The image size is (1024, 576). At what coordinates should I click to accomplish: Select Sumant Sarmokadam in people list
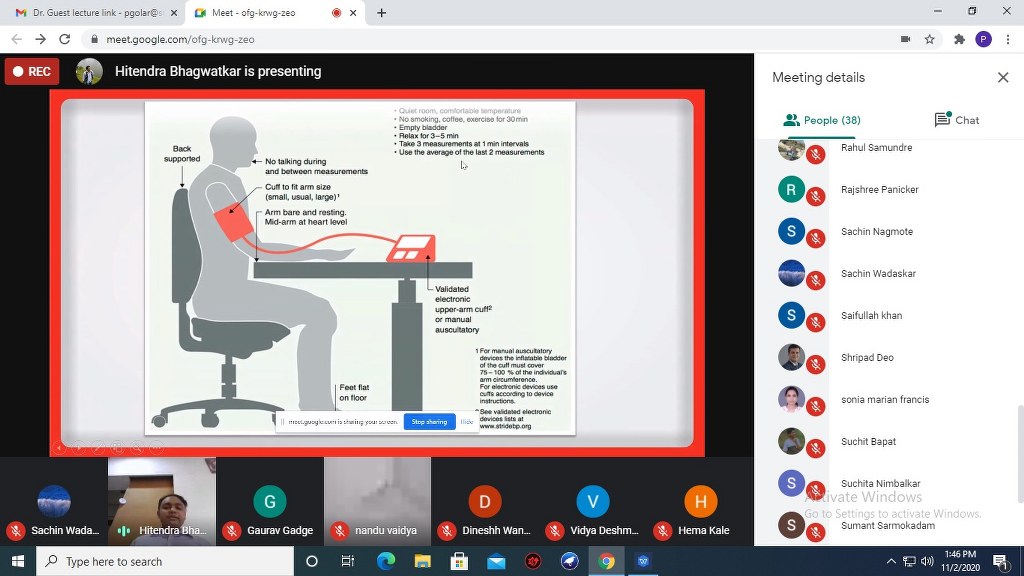[889, 525]
